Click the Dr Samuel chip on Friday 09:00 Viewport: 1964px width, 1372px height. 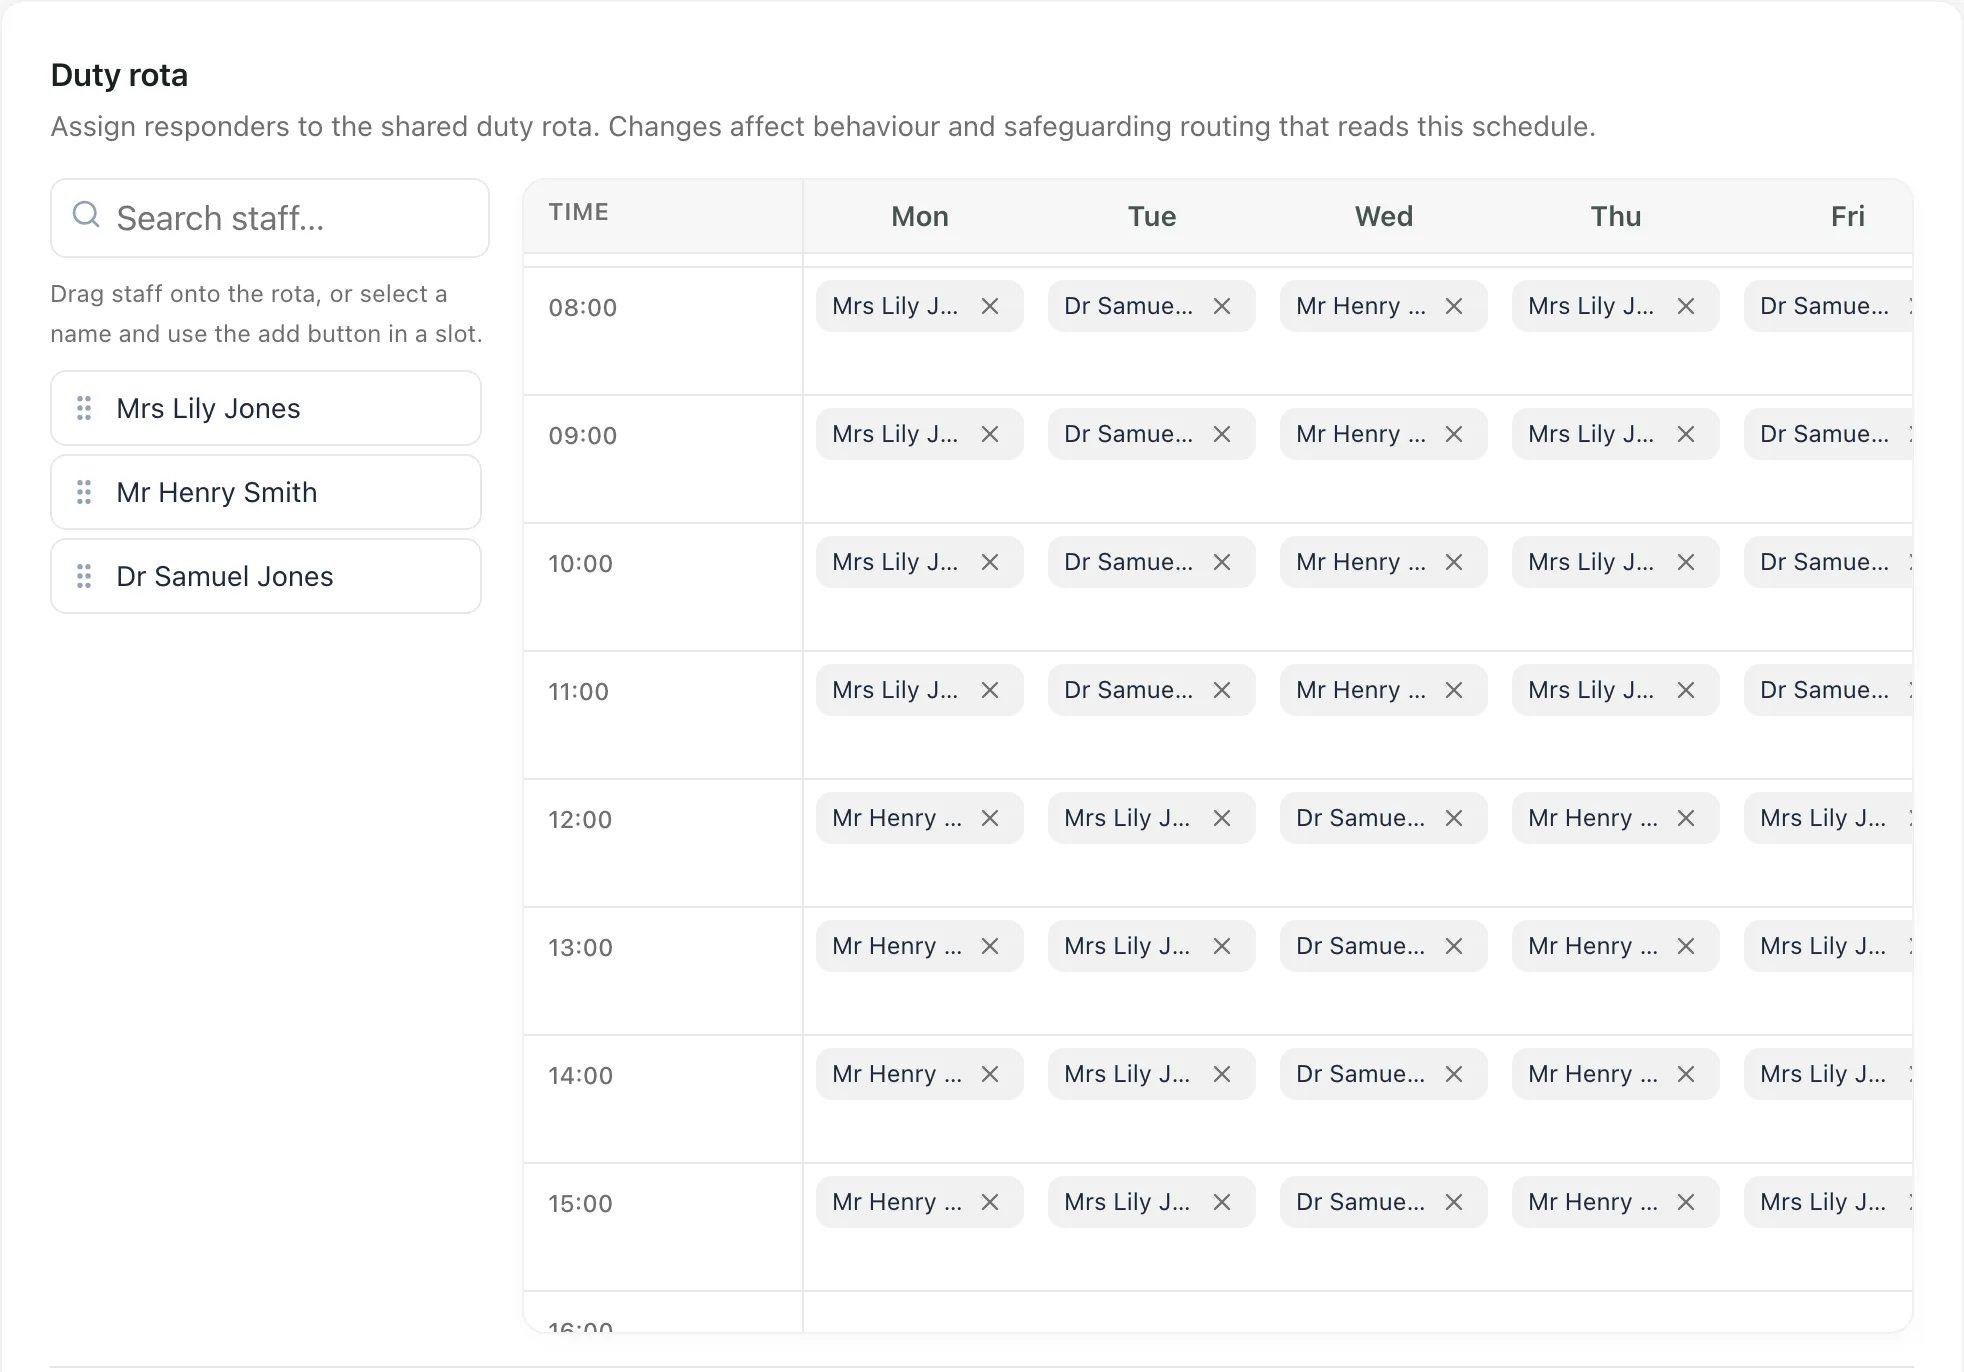pos(1828,434)
